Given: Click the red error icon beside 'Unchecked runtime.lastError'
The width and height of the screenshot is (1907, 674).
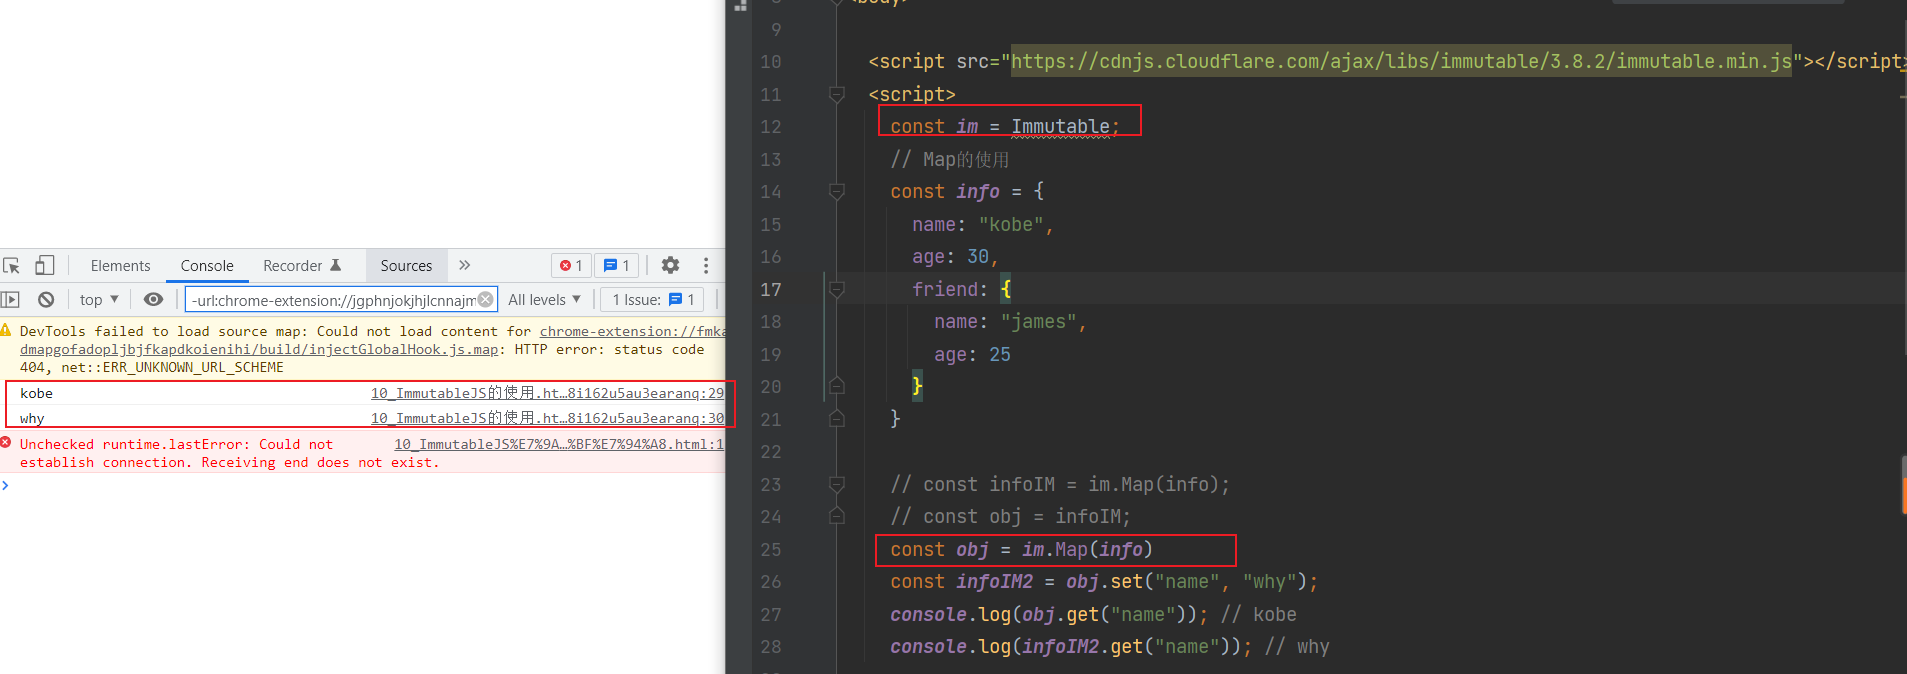Looking at the screenshot, I should coord(6,443).
